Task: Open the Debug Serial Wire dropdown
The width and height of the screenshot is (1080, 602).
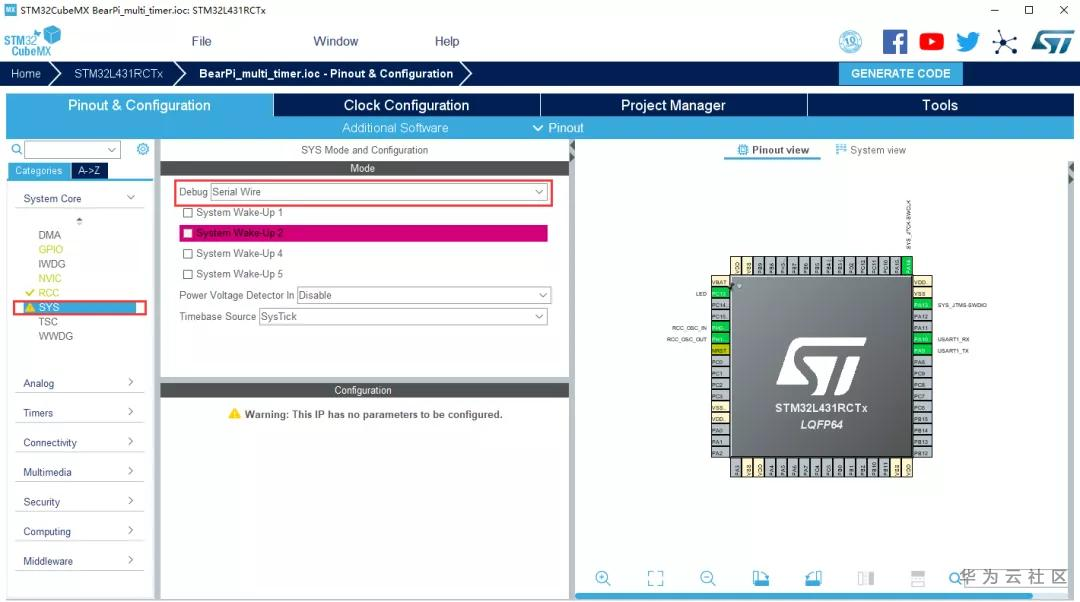Action: (379, 192)
